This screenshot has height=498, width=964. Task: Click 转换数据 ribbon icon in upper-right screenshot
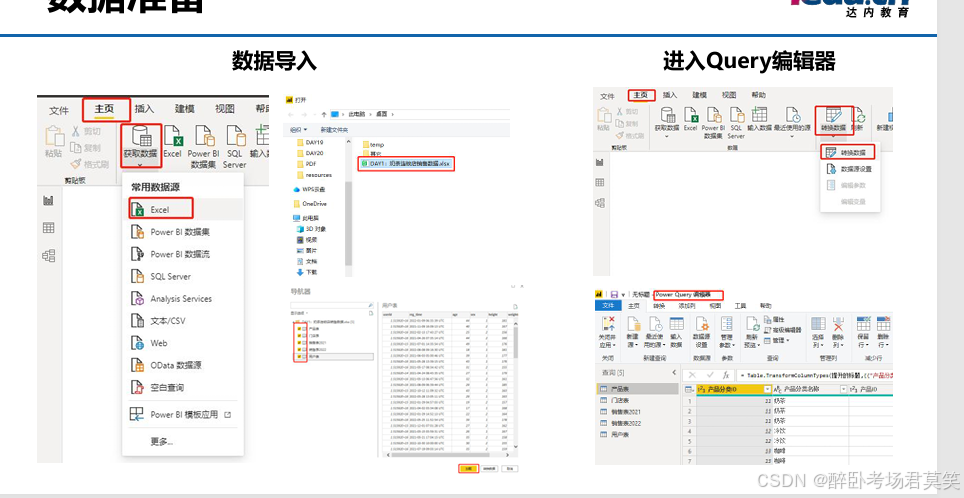834,115
